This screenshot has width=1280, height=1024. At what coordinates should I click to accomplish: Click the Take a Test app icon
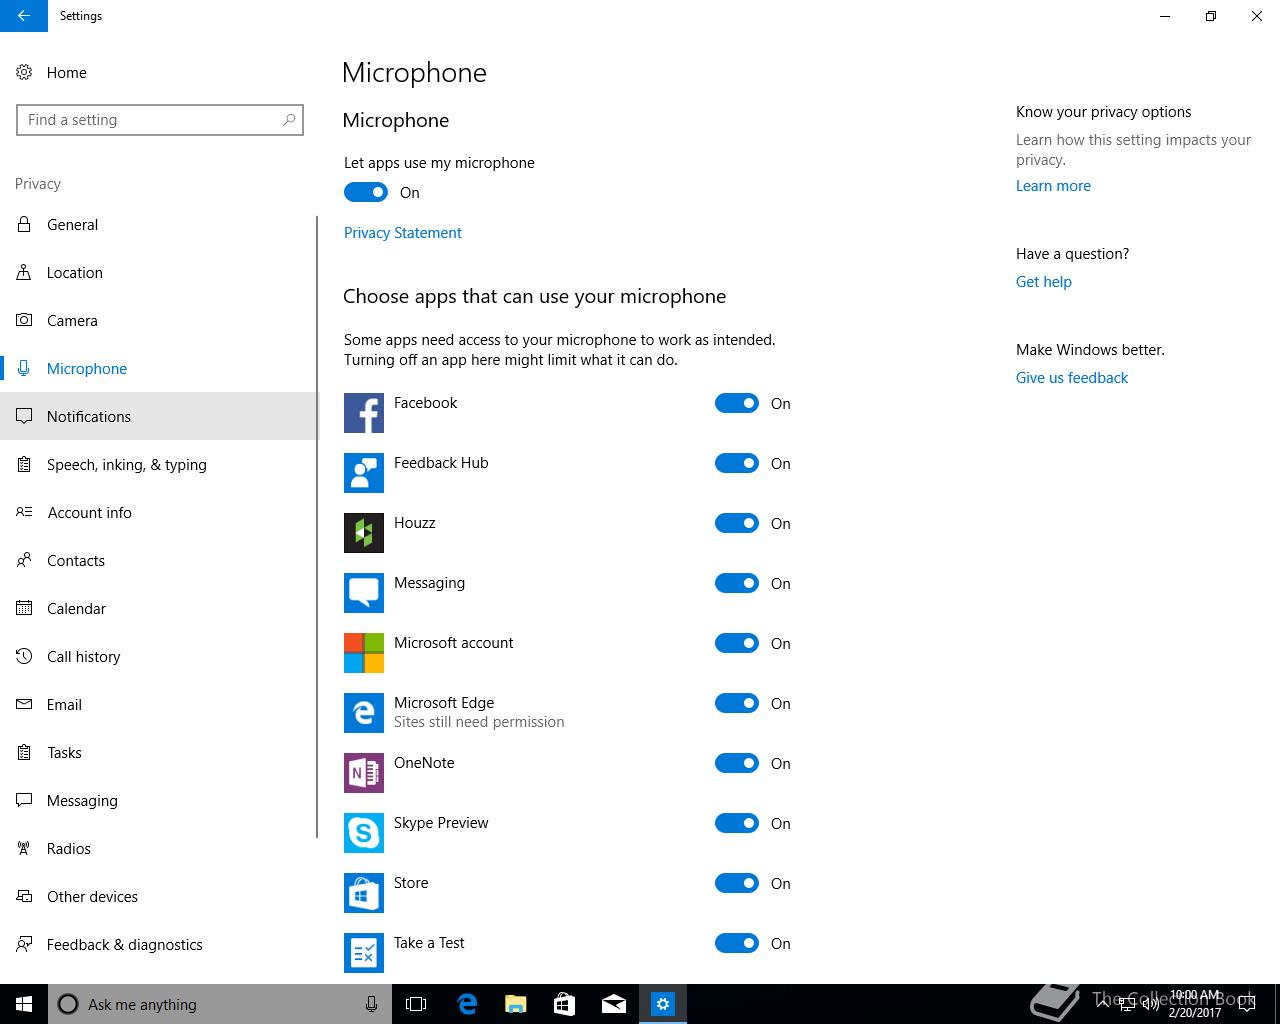point(364,953)
